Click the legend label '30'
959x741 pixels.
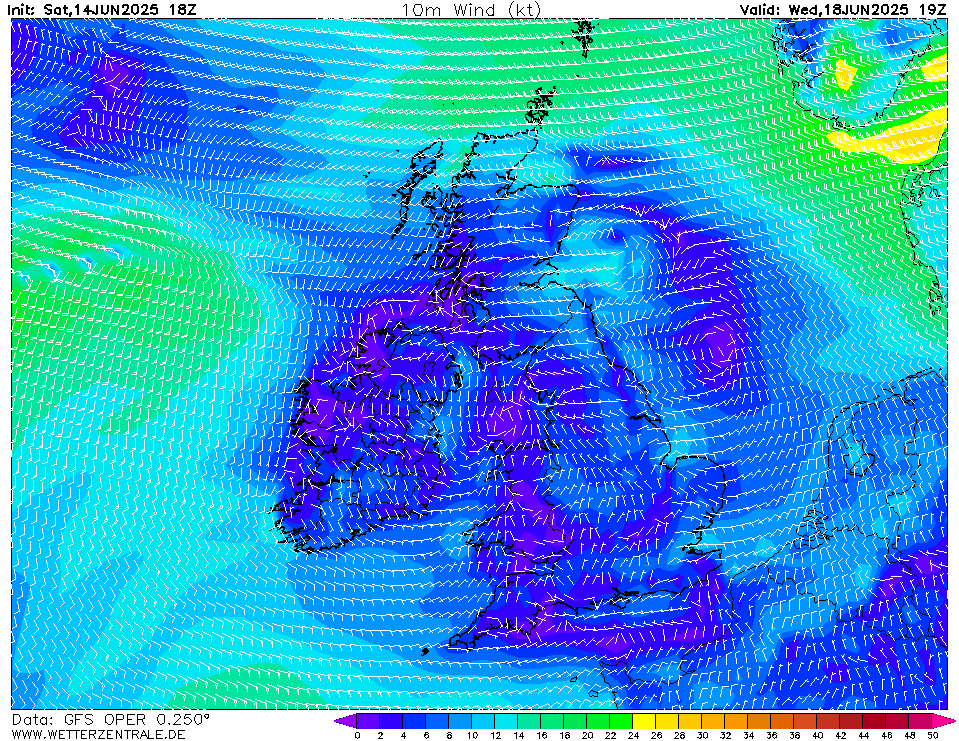703,735
